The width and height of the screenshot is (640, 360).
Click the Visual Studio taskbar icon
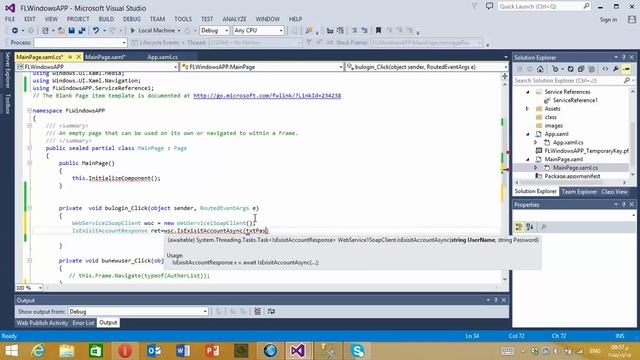298,351
